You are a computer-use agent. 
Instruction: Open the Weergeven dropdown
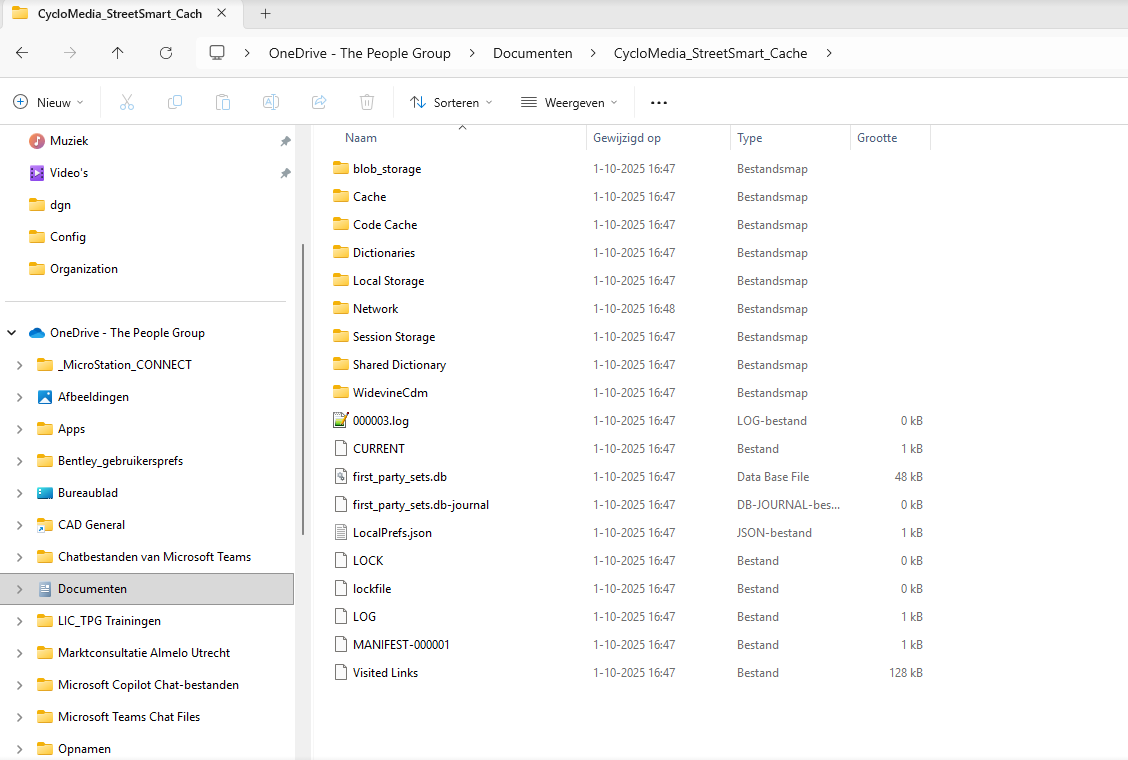(569, 102)
